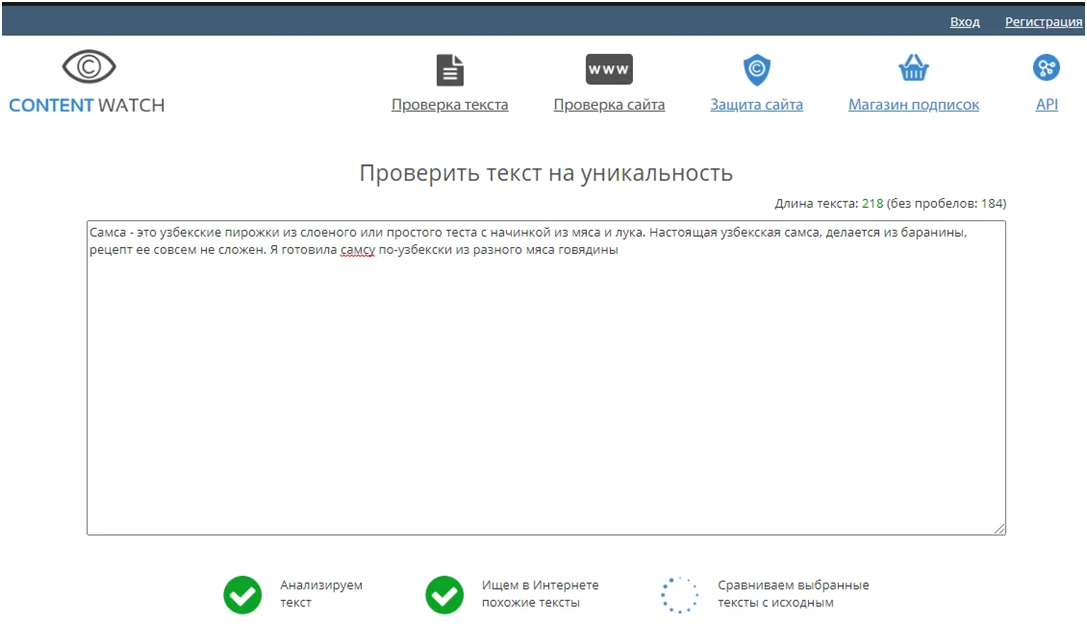
Task: Click the blue shield icon for Защита сайта
Action: 756,68
